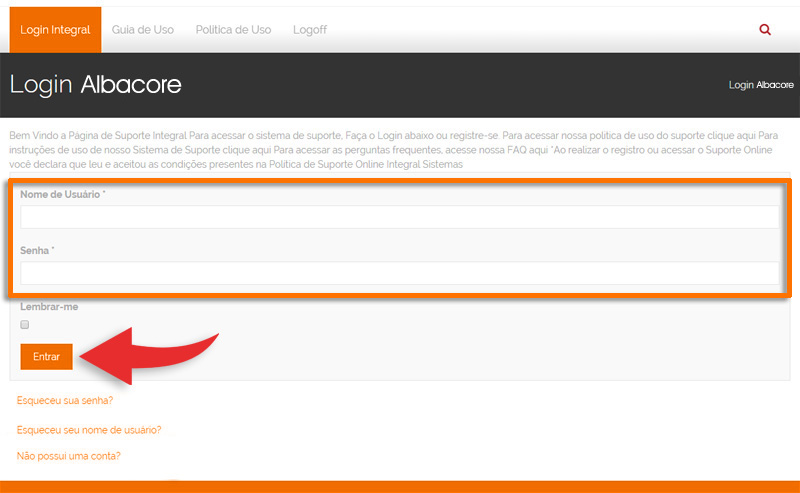The image size is (800, 493).
Task: Open the Esqueceu seu nome de usuário? link
Action: coord(89,430)
